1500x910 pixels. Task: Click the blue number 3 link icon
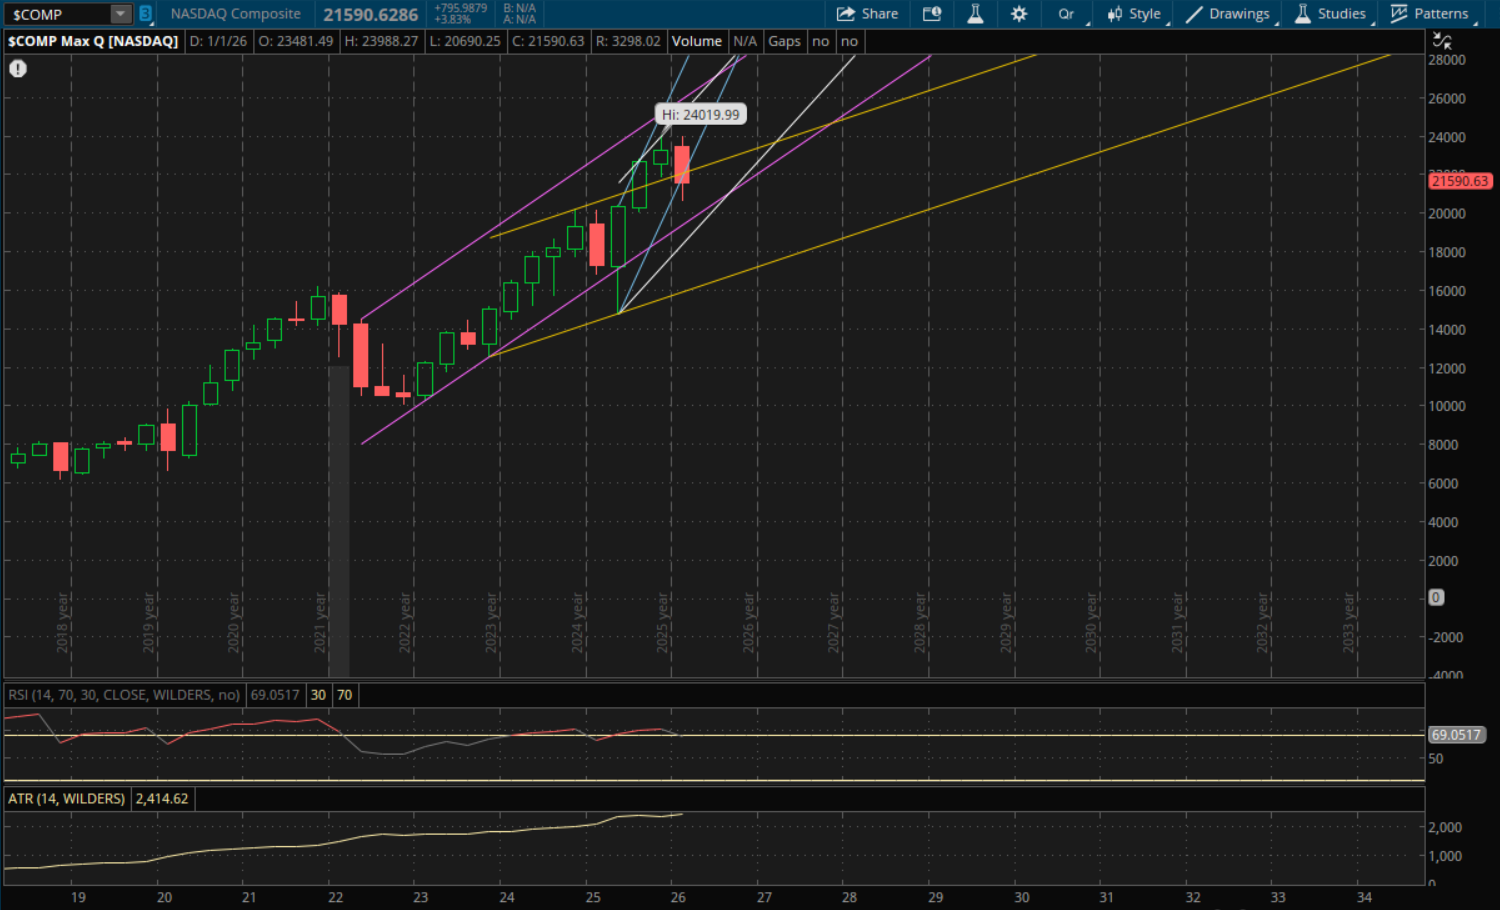point(145,14)
